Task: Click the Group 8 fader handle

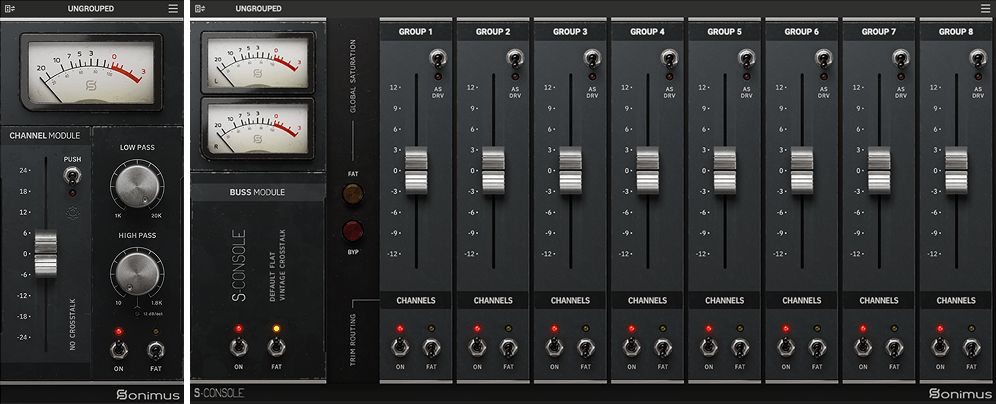Action: coord(957,170)
